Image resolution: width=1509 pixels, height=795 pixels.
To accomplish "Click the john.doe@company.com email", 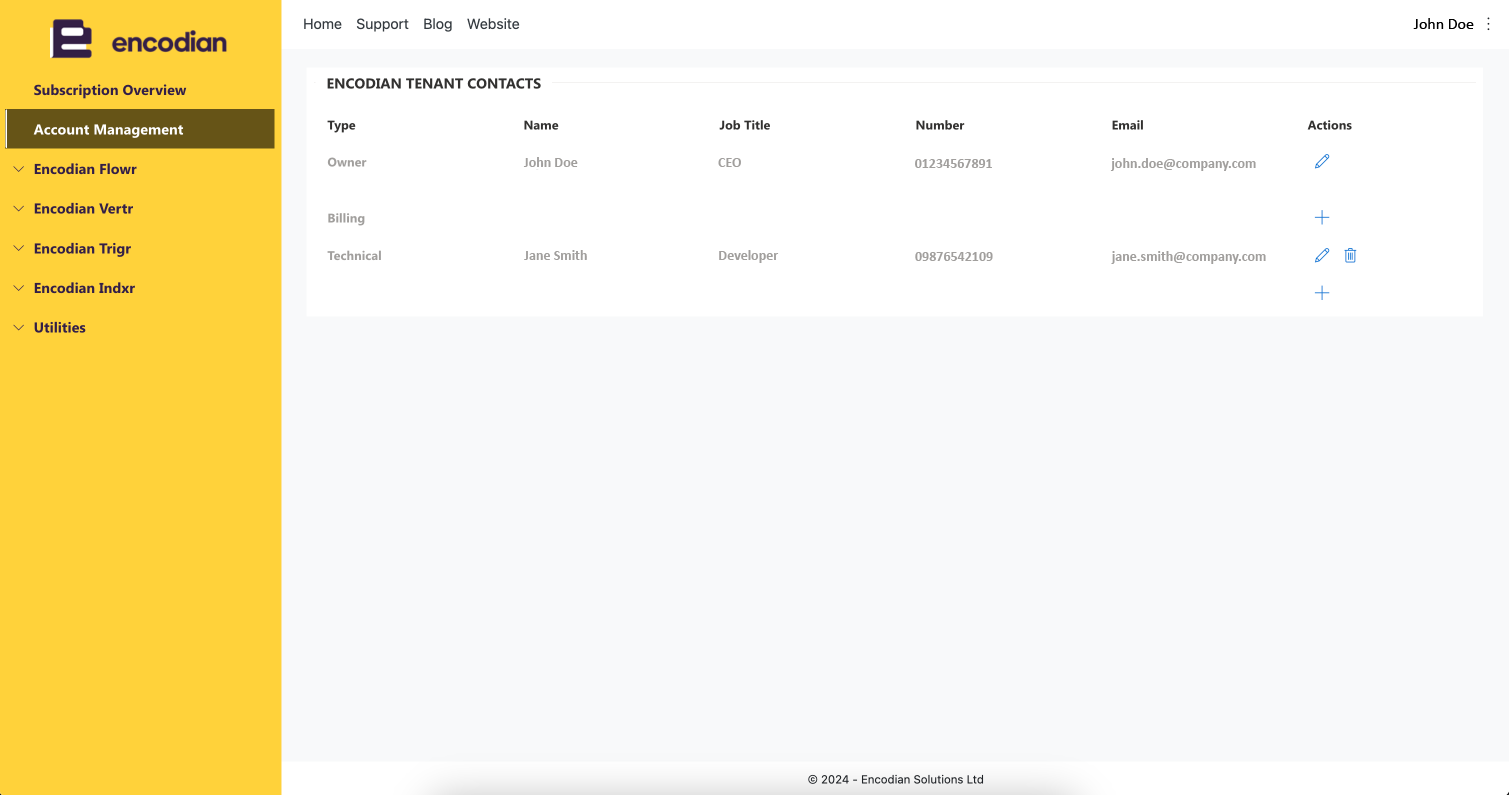I will coord(1183,163).
